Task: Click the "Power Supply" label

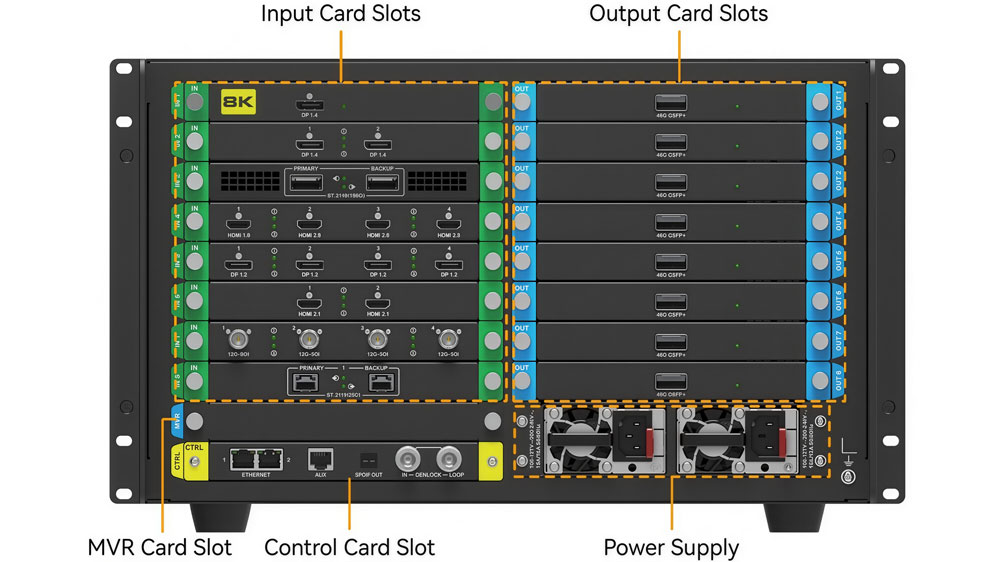Action: pos(671,548)
